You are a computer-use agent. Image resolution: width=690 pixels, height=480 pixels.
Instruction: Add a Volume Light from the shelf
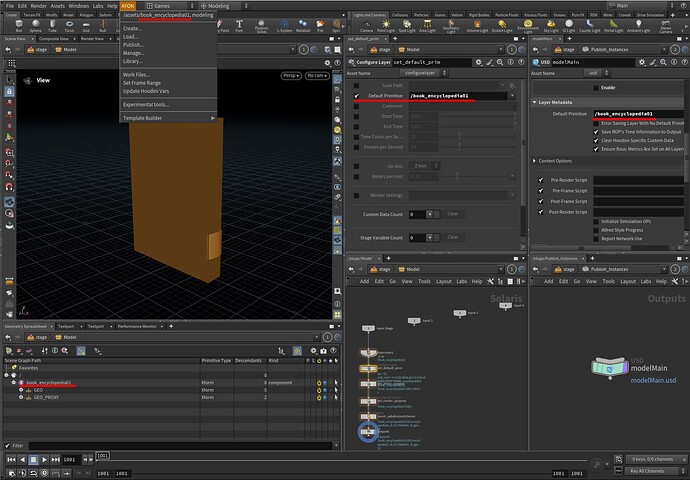tap(477, 26)
